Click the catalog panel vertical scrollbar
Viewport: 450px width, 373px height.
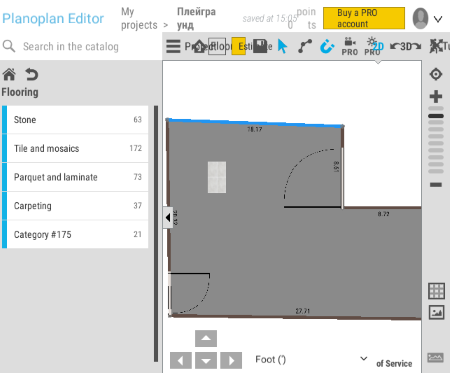tap(156, 233)
